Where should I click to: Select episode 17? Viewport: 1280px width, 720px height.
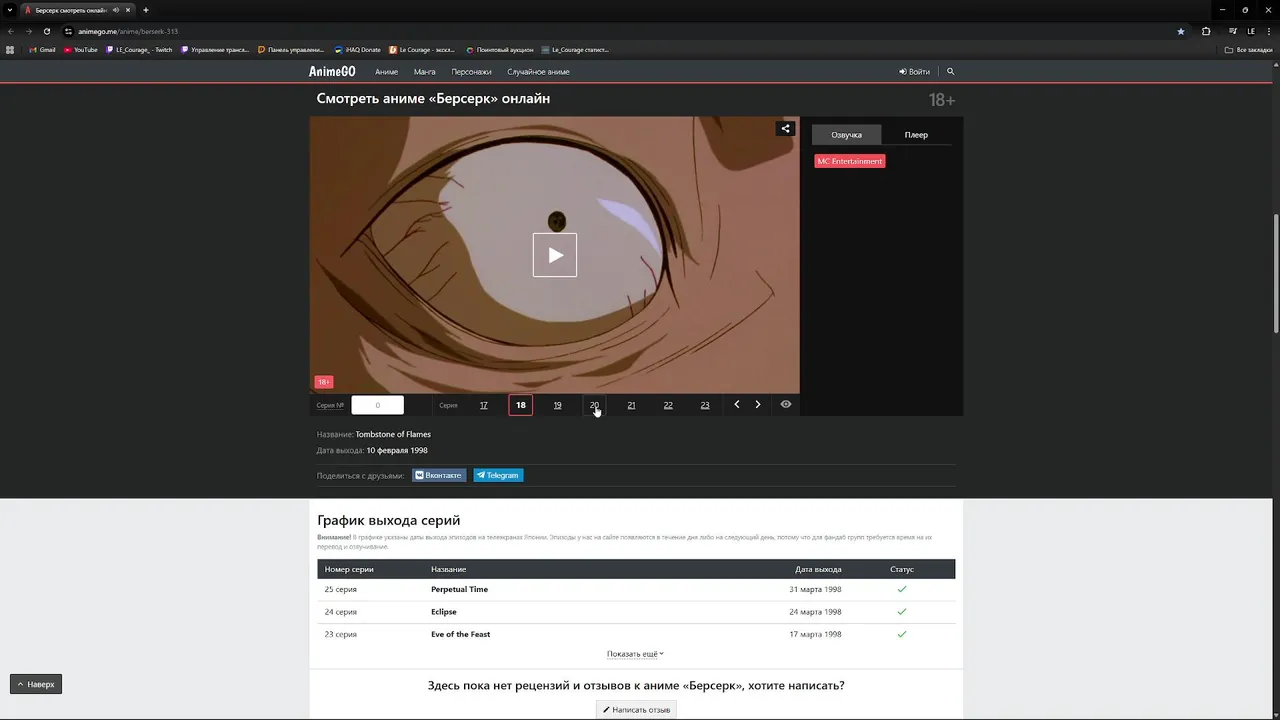(484, 405)
